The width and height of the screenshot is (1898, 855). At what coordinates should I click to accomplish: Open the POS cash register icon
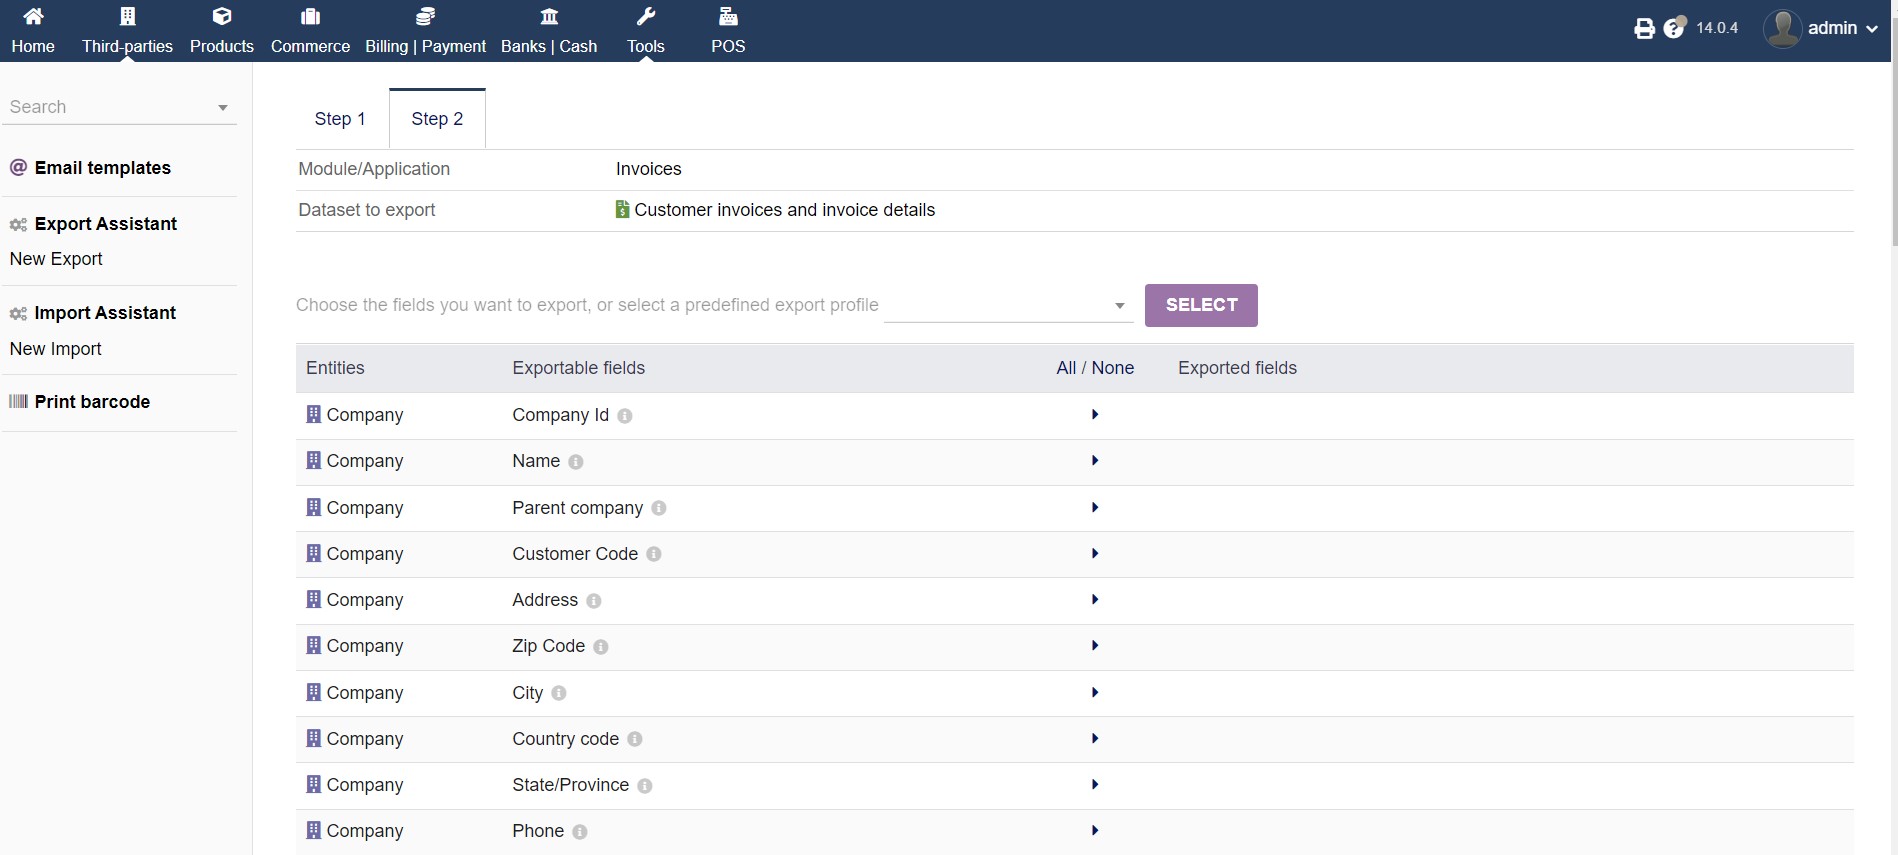pos(728,17)
